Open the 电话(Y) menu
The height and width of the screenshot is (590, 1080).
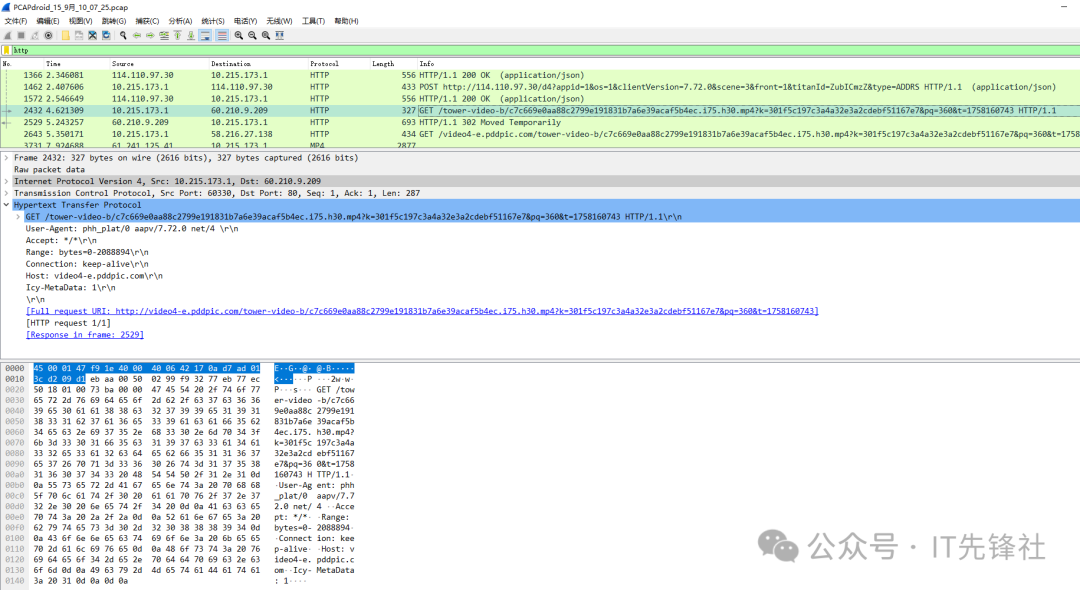click(245, 21)
